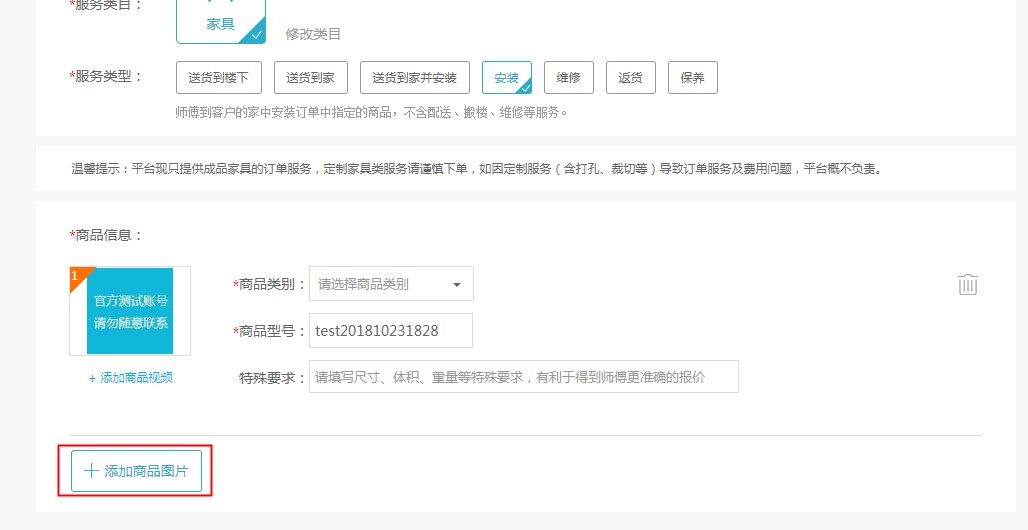Click the 温馨提示 notice text
The width and height of the screenshot is (1028, 530).
[x=477, y=169]
